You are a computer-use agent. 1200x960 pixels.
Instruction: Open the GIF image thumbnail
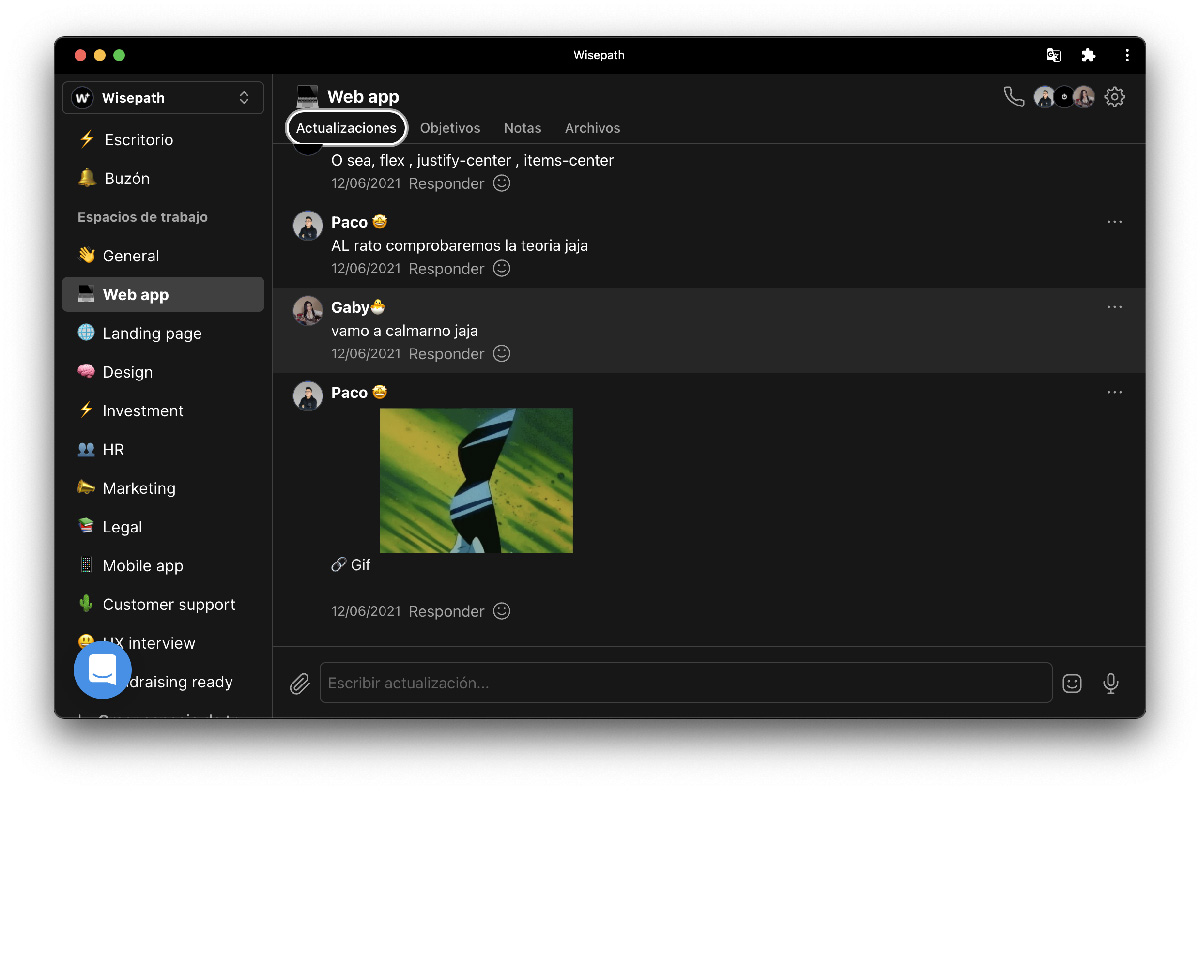(x=476, y=480)
